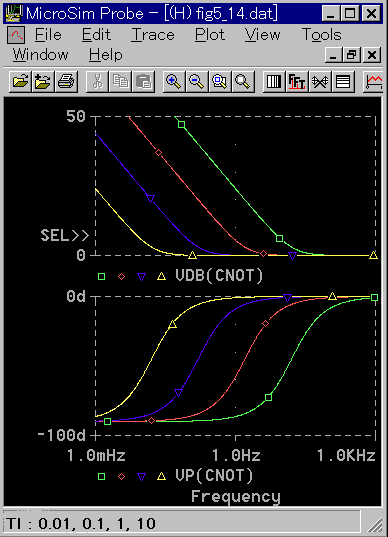This screenshot has height=537, width=388.
Task: Open the Plot menu
Action: tap(210, 35)
